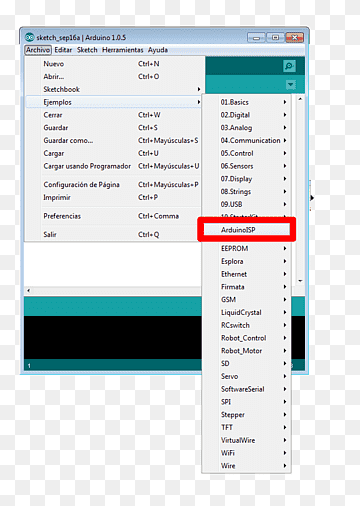
Task: Open VirtualWire examples submenu
Action: coord(247,440)
